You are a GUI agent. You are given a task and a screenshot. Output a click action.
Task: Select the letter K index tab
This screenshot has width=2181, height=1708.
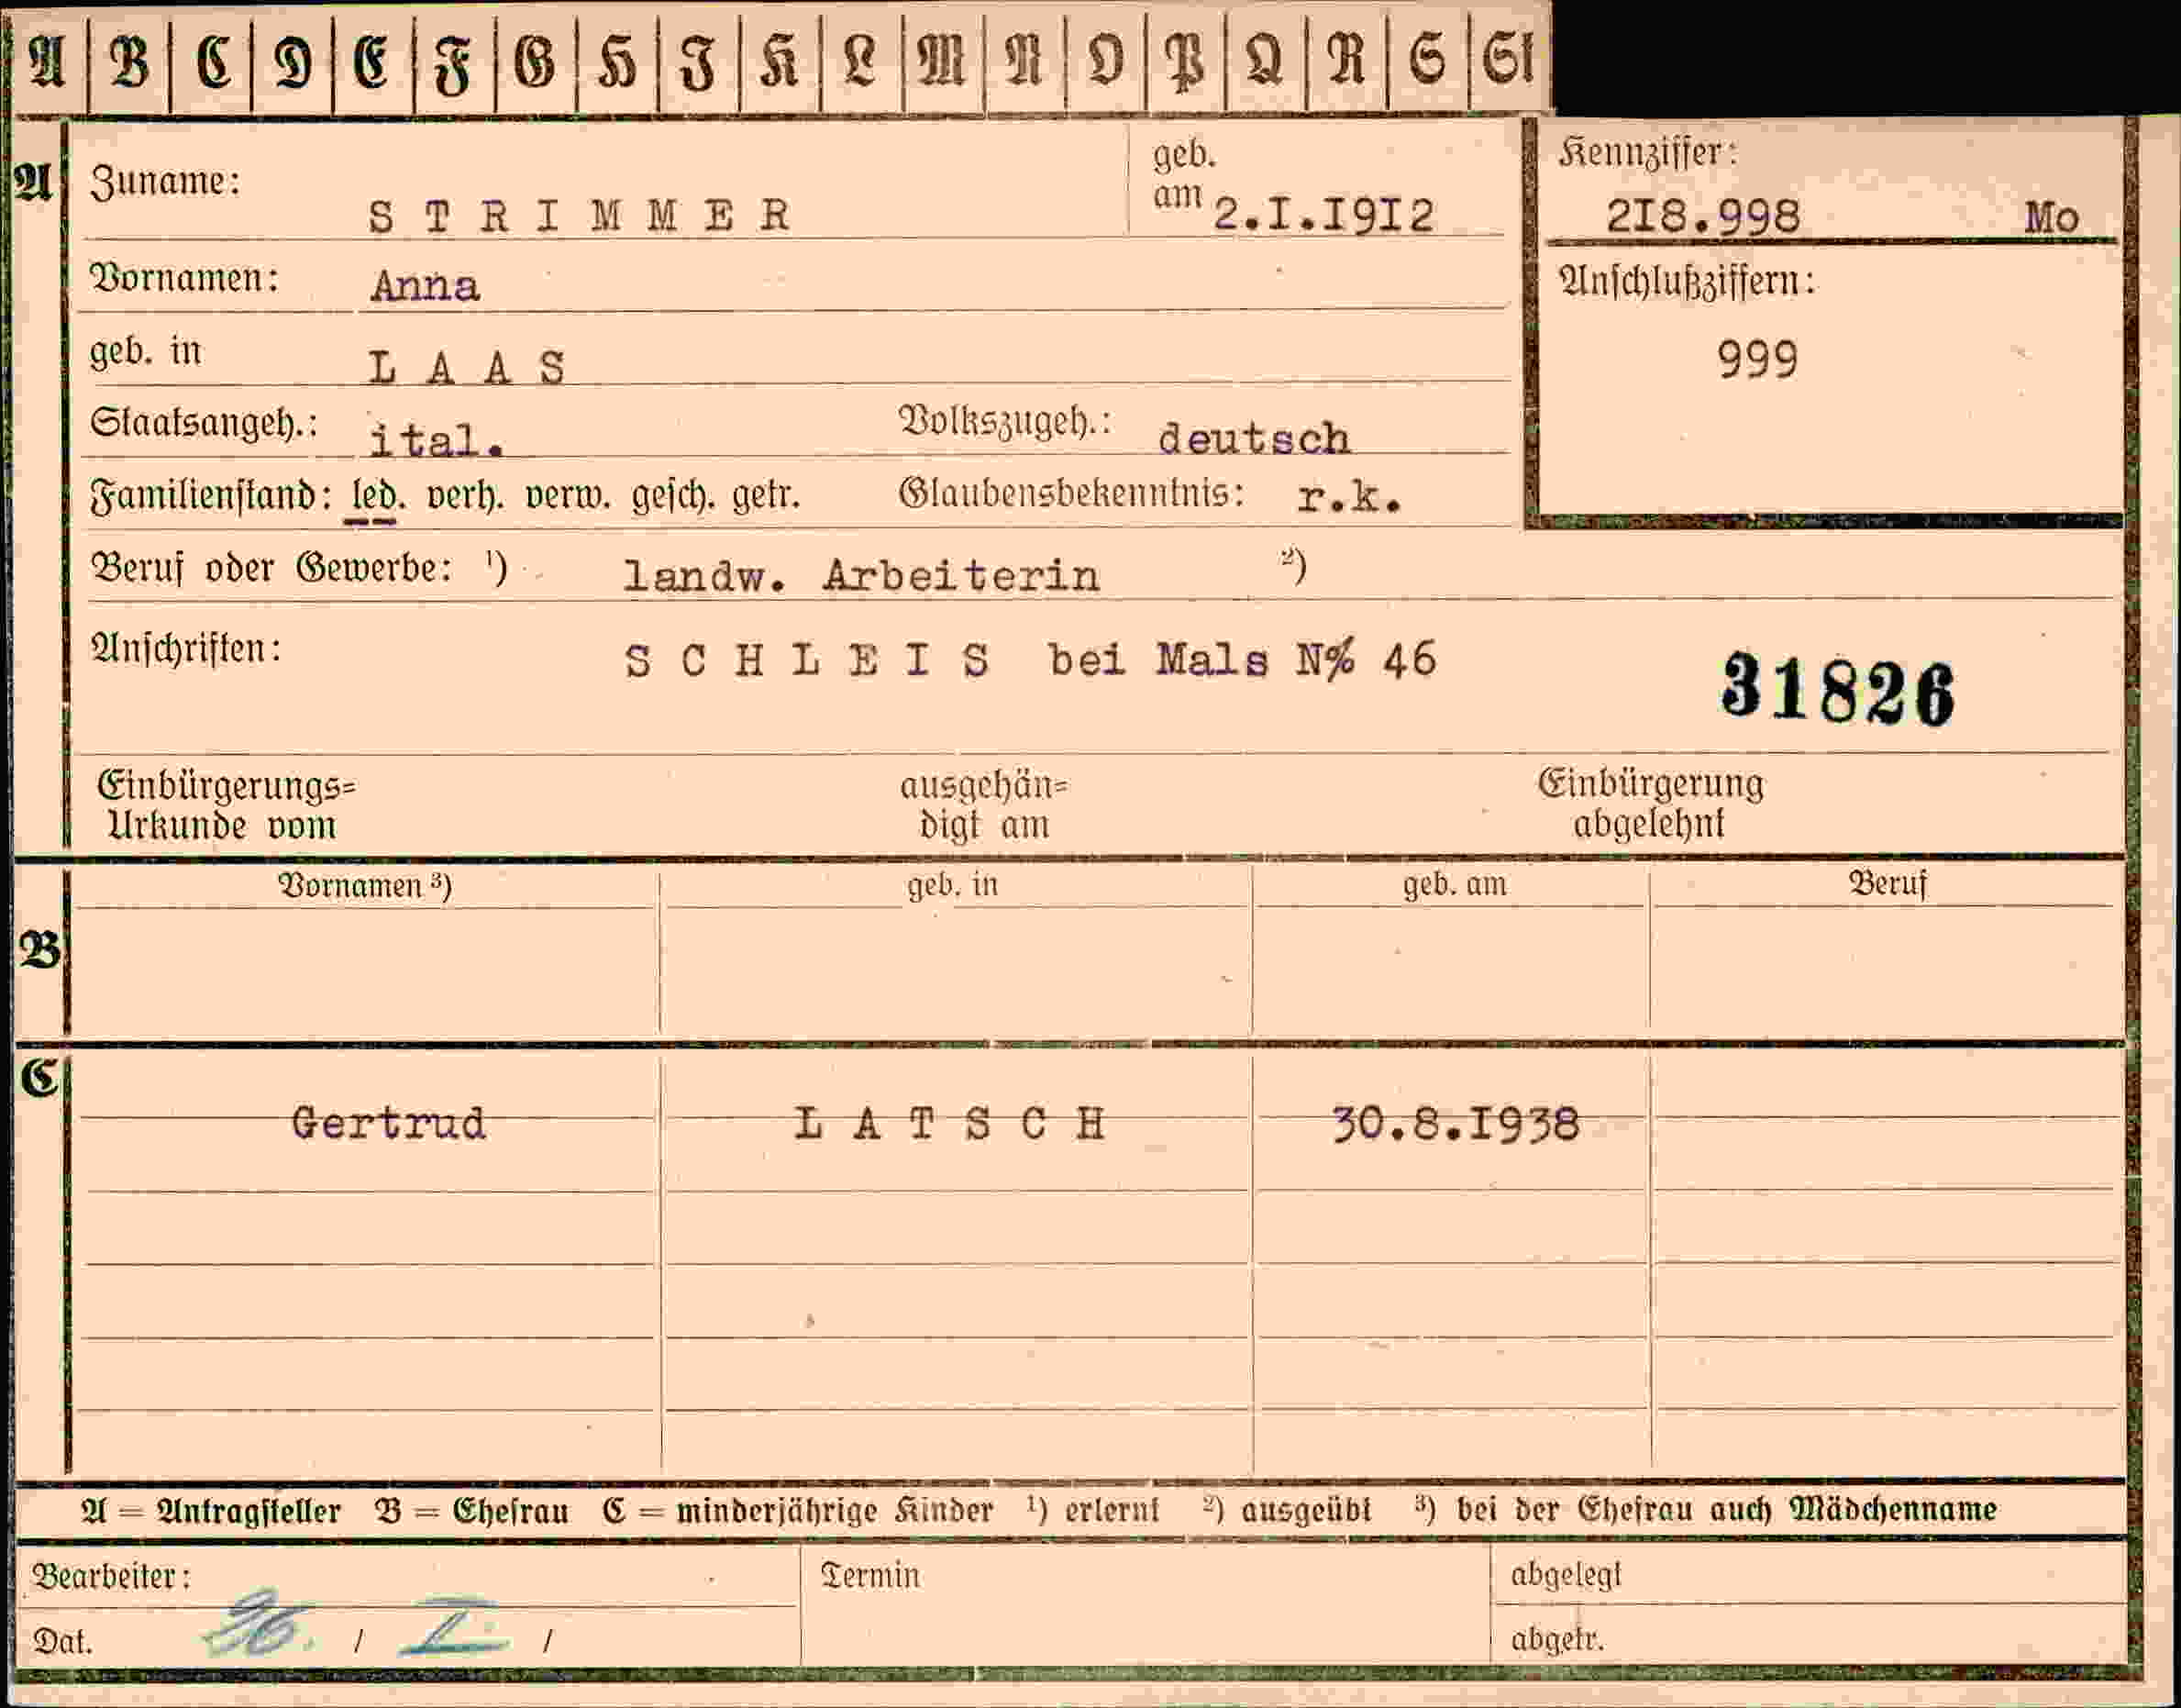pos(780,62)
